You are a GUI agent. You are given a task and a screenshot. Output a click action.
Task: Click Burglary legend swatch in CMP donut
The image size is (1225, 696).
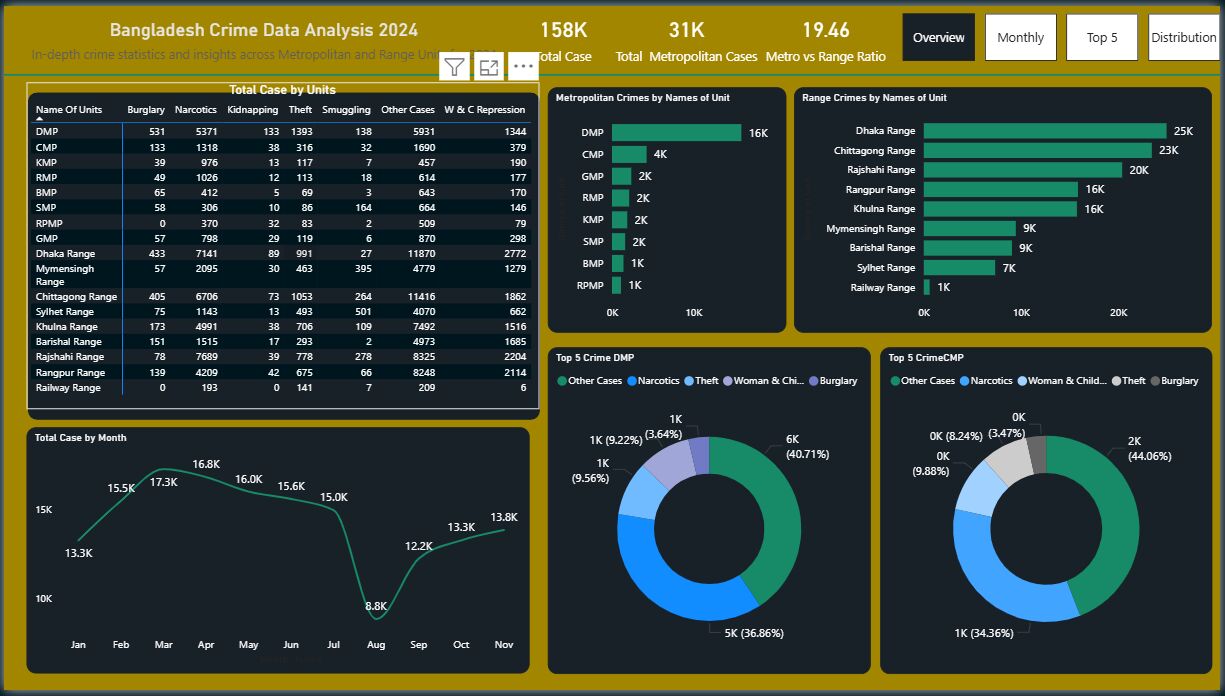(x=1156, y=381)
